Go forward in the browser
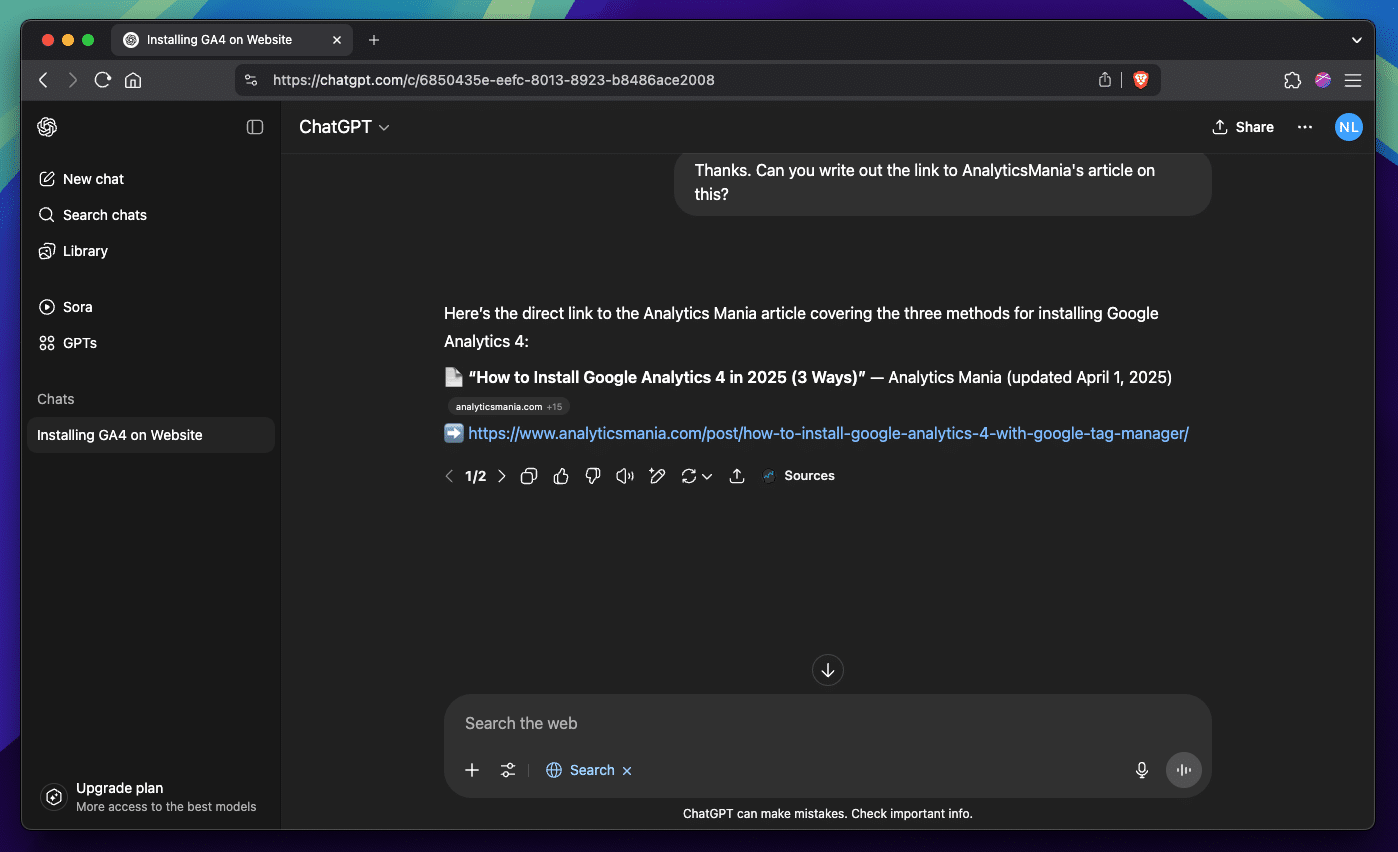The width and height of the screenshot is (1398, 852). point(72,80)
